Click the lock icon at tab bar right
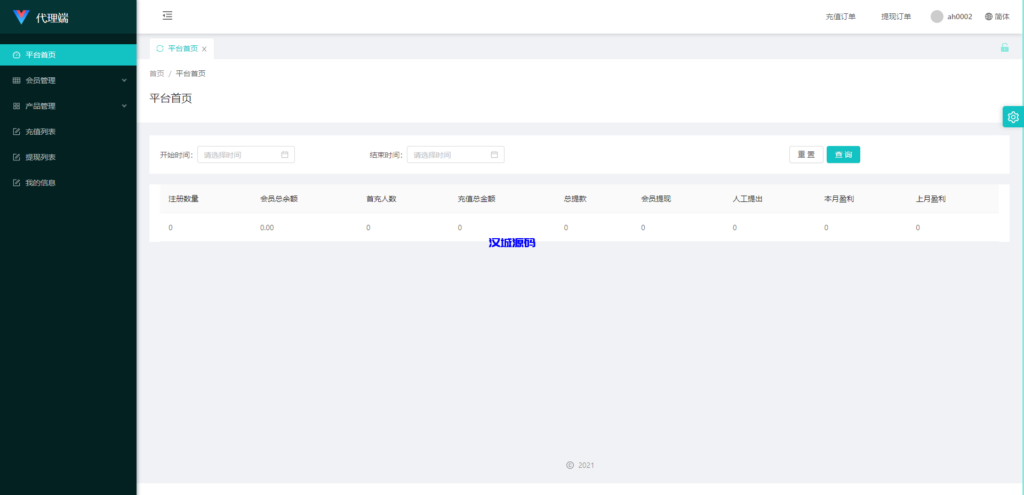This screenshot has height=495, width=1024. 1004,48
